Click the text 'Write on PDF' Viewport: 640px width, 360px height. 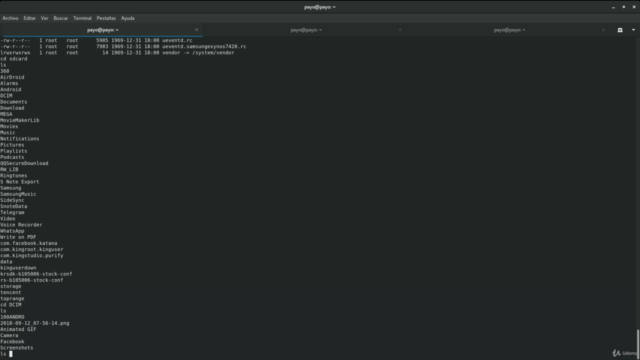pos(18,237)
